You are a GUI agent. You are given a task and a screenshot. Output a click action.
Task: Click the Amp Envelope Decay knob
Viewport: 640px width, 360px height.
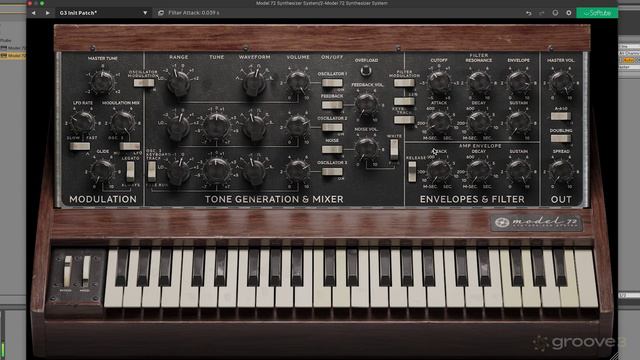[x=479, y=170]
